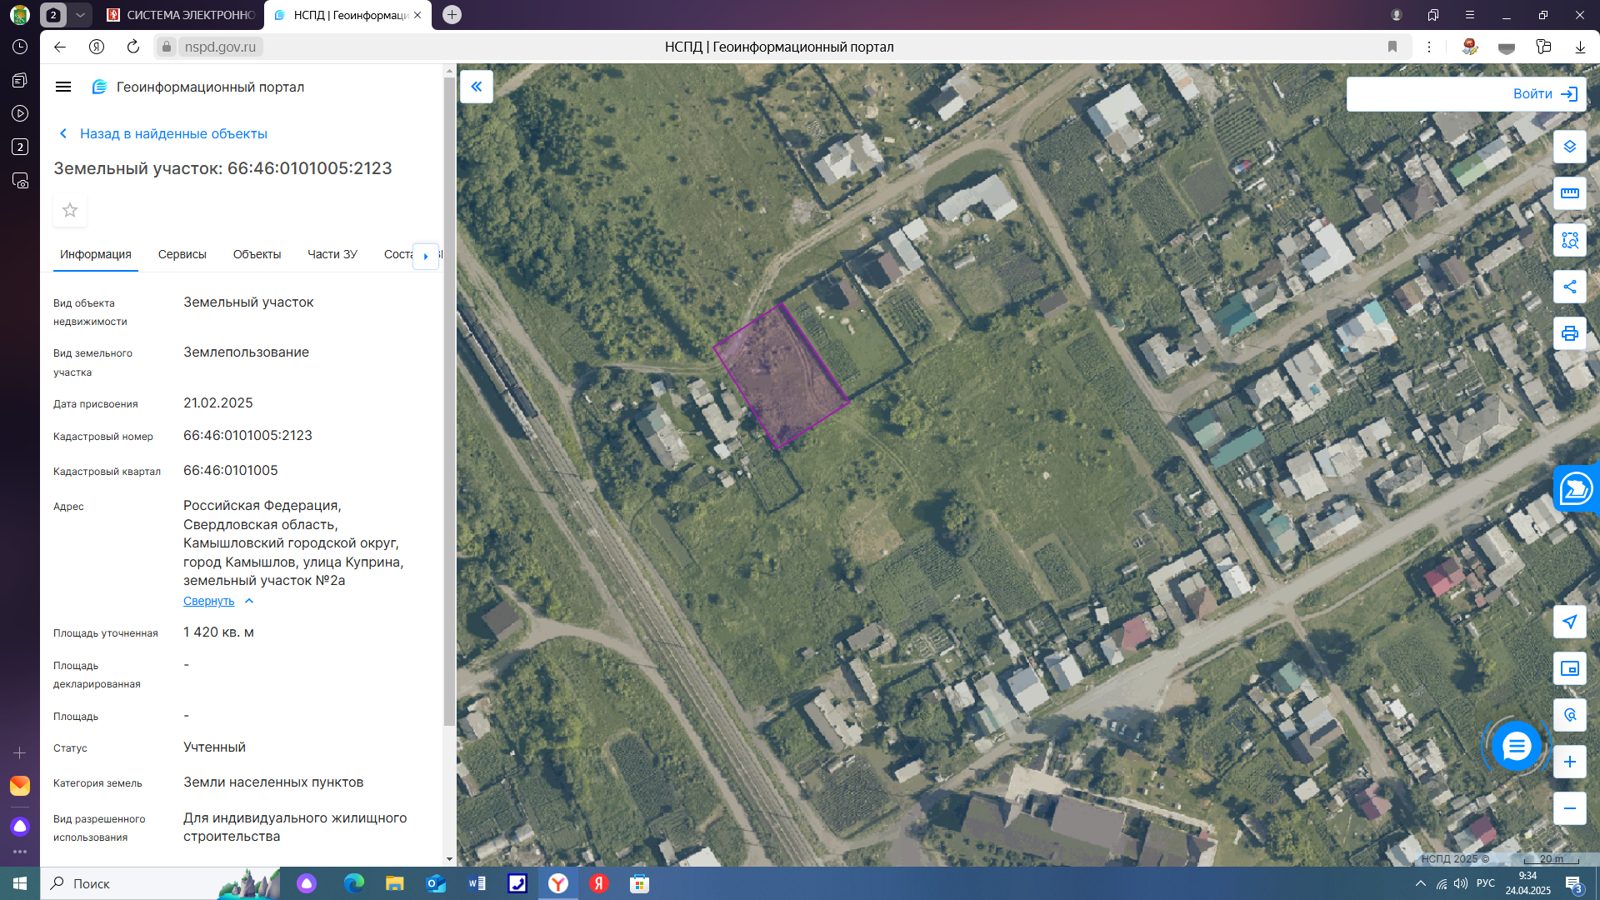Click the info panel vertical scrollbar
This screenshot has height=900, width=1600.
point(449,400)
